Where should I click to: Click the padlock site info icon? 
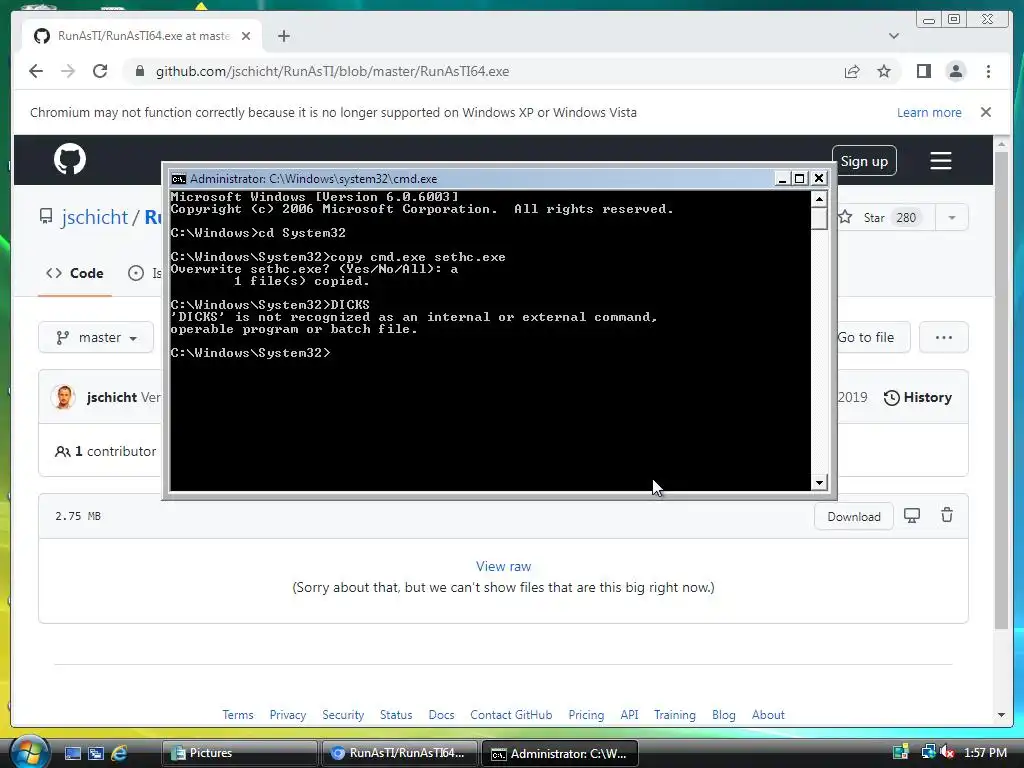pyautogui.click(x=139, y=71)
